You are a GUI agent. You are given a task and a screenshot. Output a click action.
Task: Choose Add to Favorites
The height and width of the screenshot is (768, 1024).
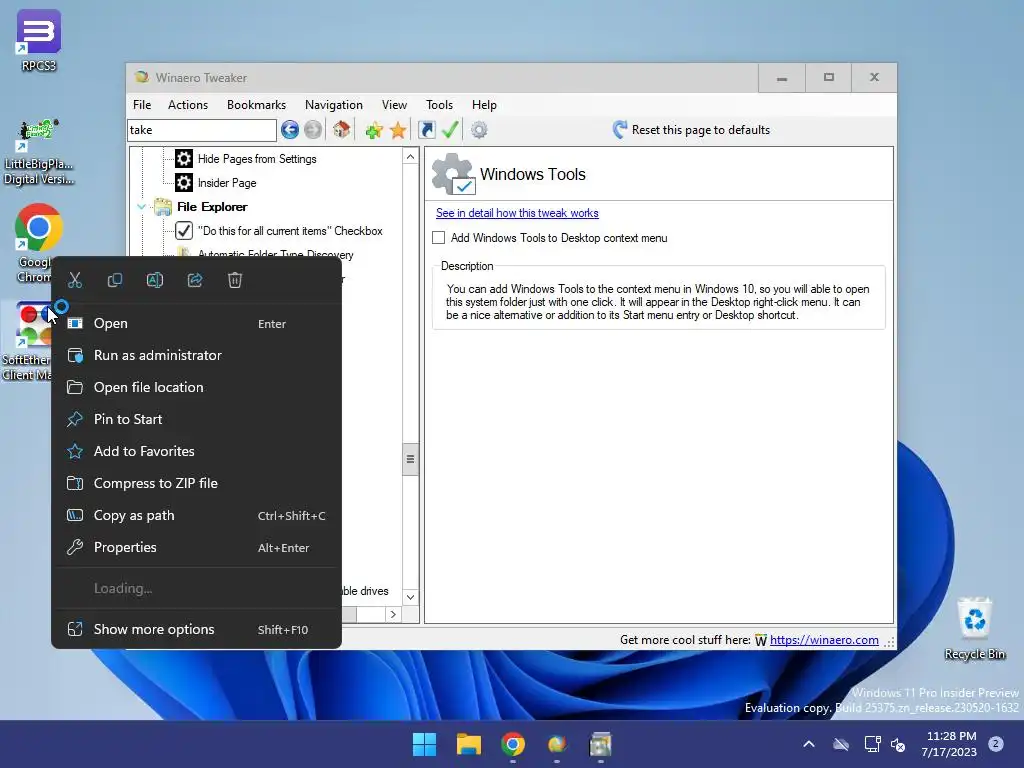(x=197, y=451)
